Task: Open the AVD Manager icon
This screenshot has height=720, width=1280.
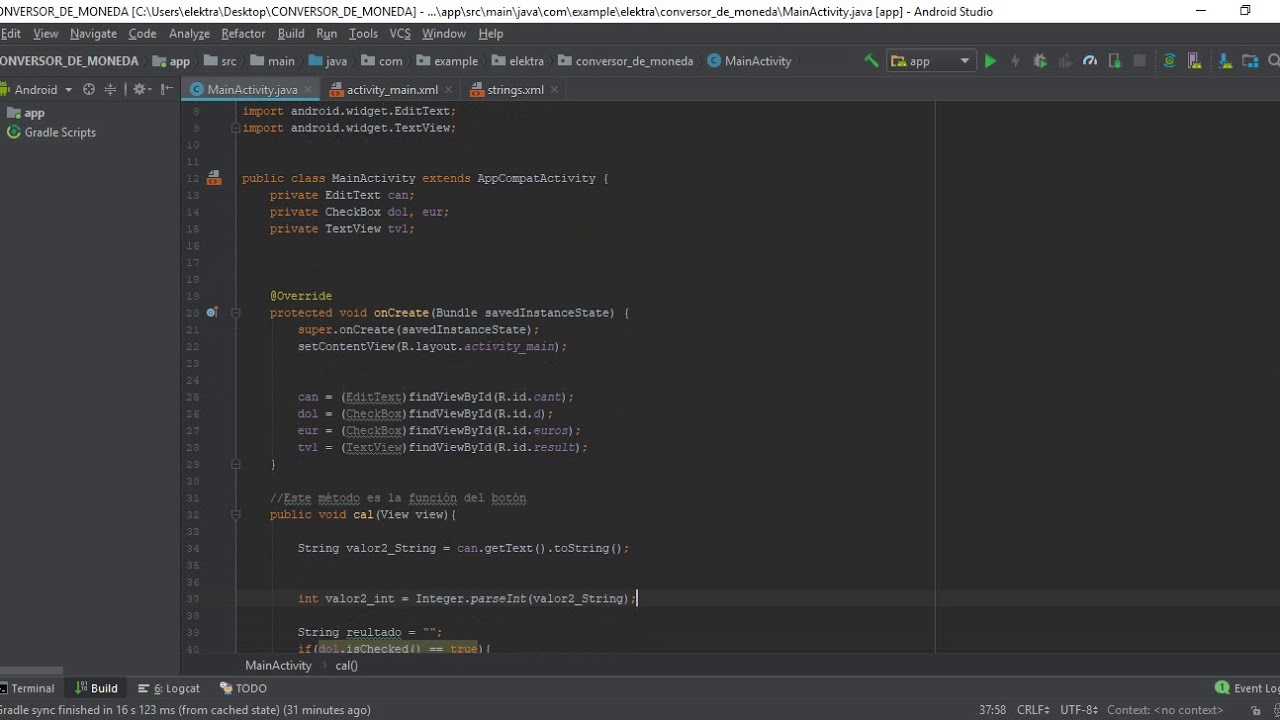Action: click(1194, 61)
